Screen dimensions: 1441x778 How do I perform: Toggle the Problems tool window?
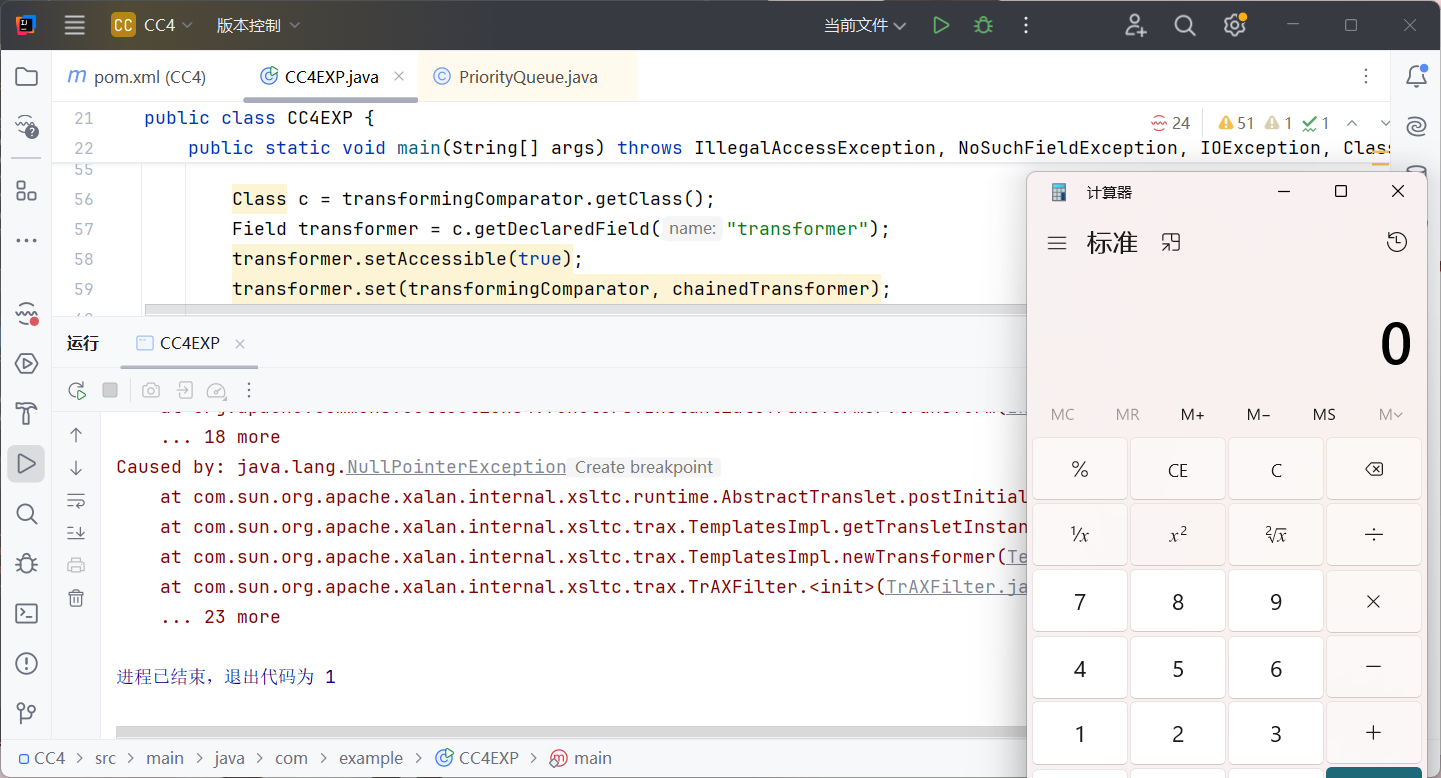tap(27, 664)
